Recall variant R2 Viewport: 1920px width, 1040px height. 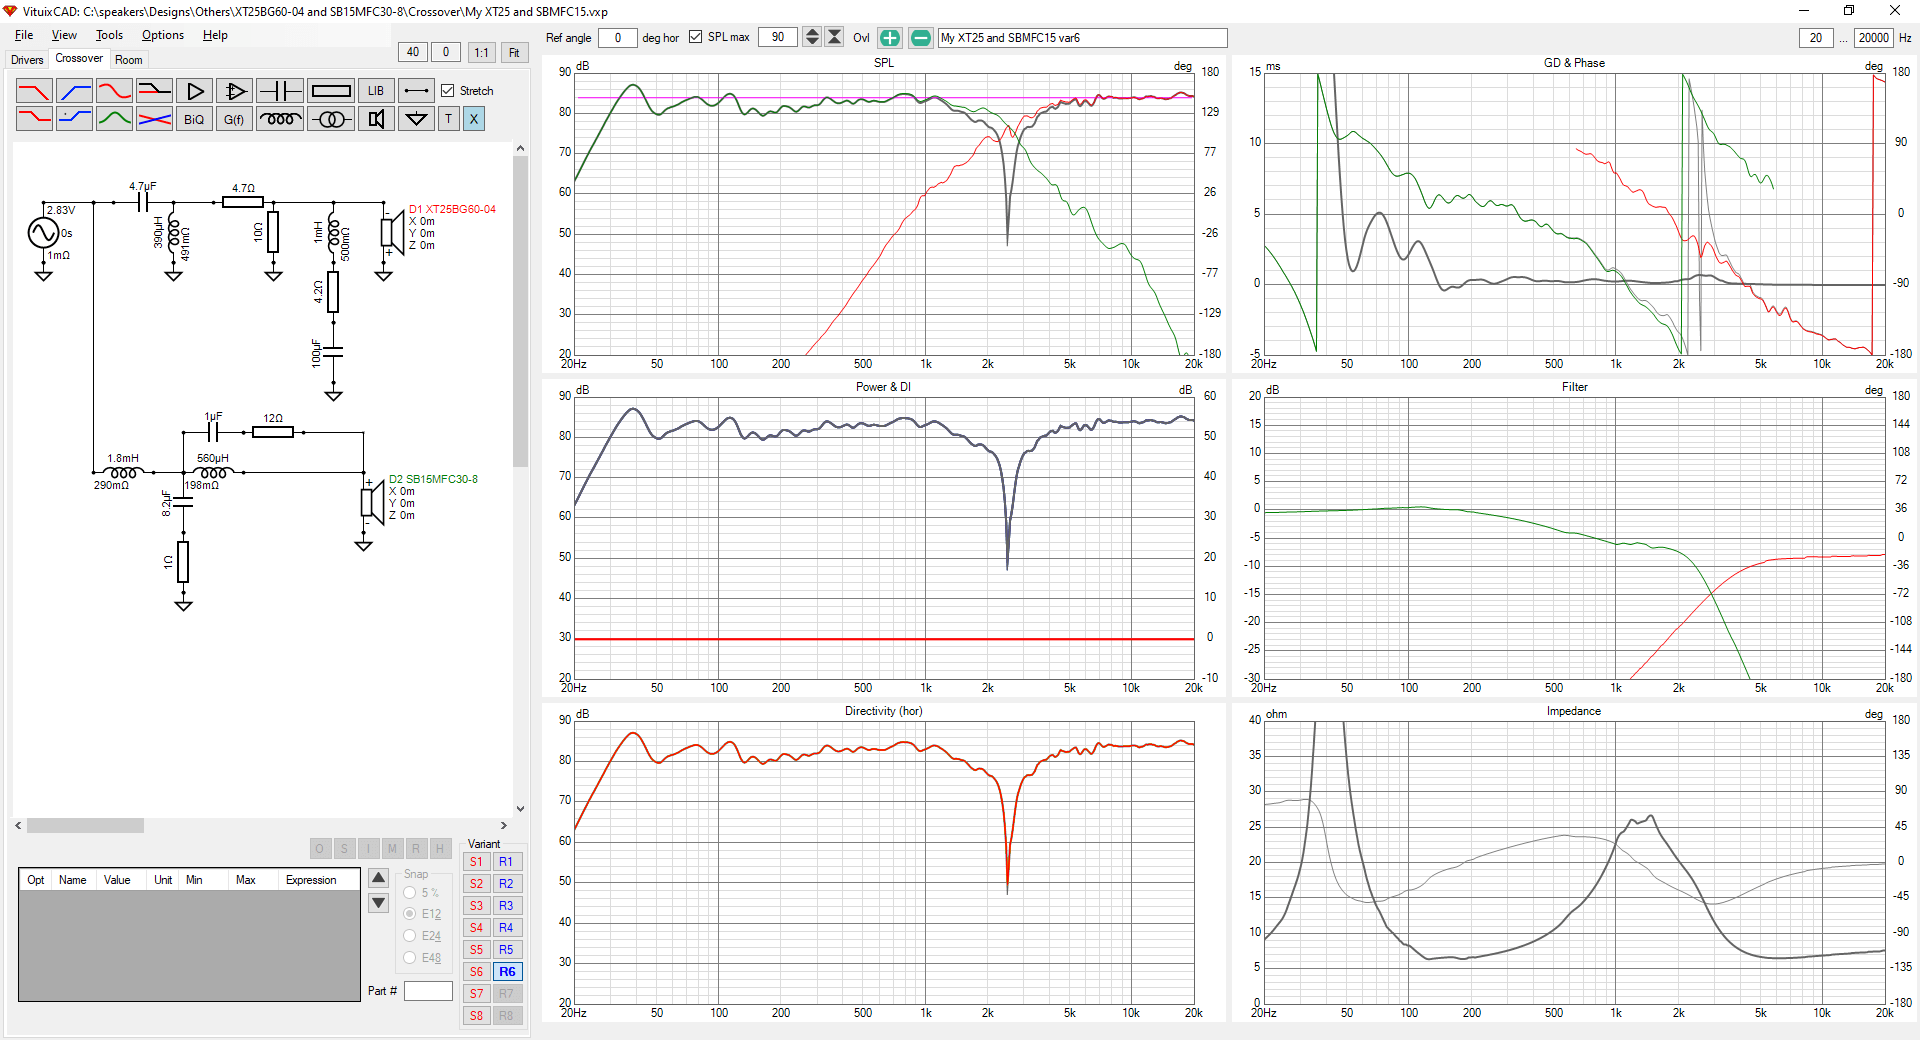point(507,884)
